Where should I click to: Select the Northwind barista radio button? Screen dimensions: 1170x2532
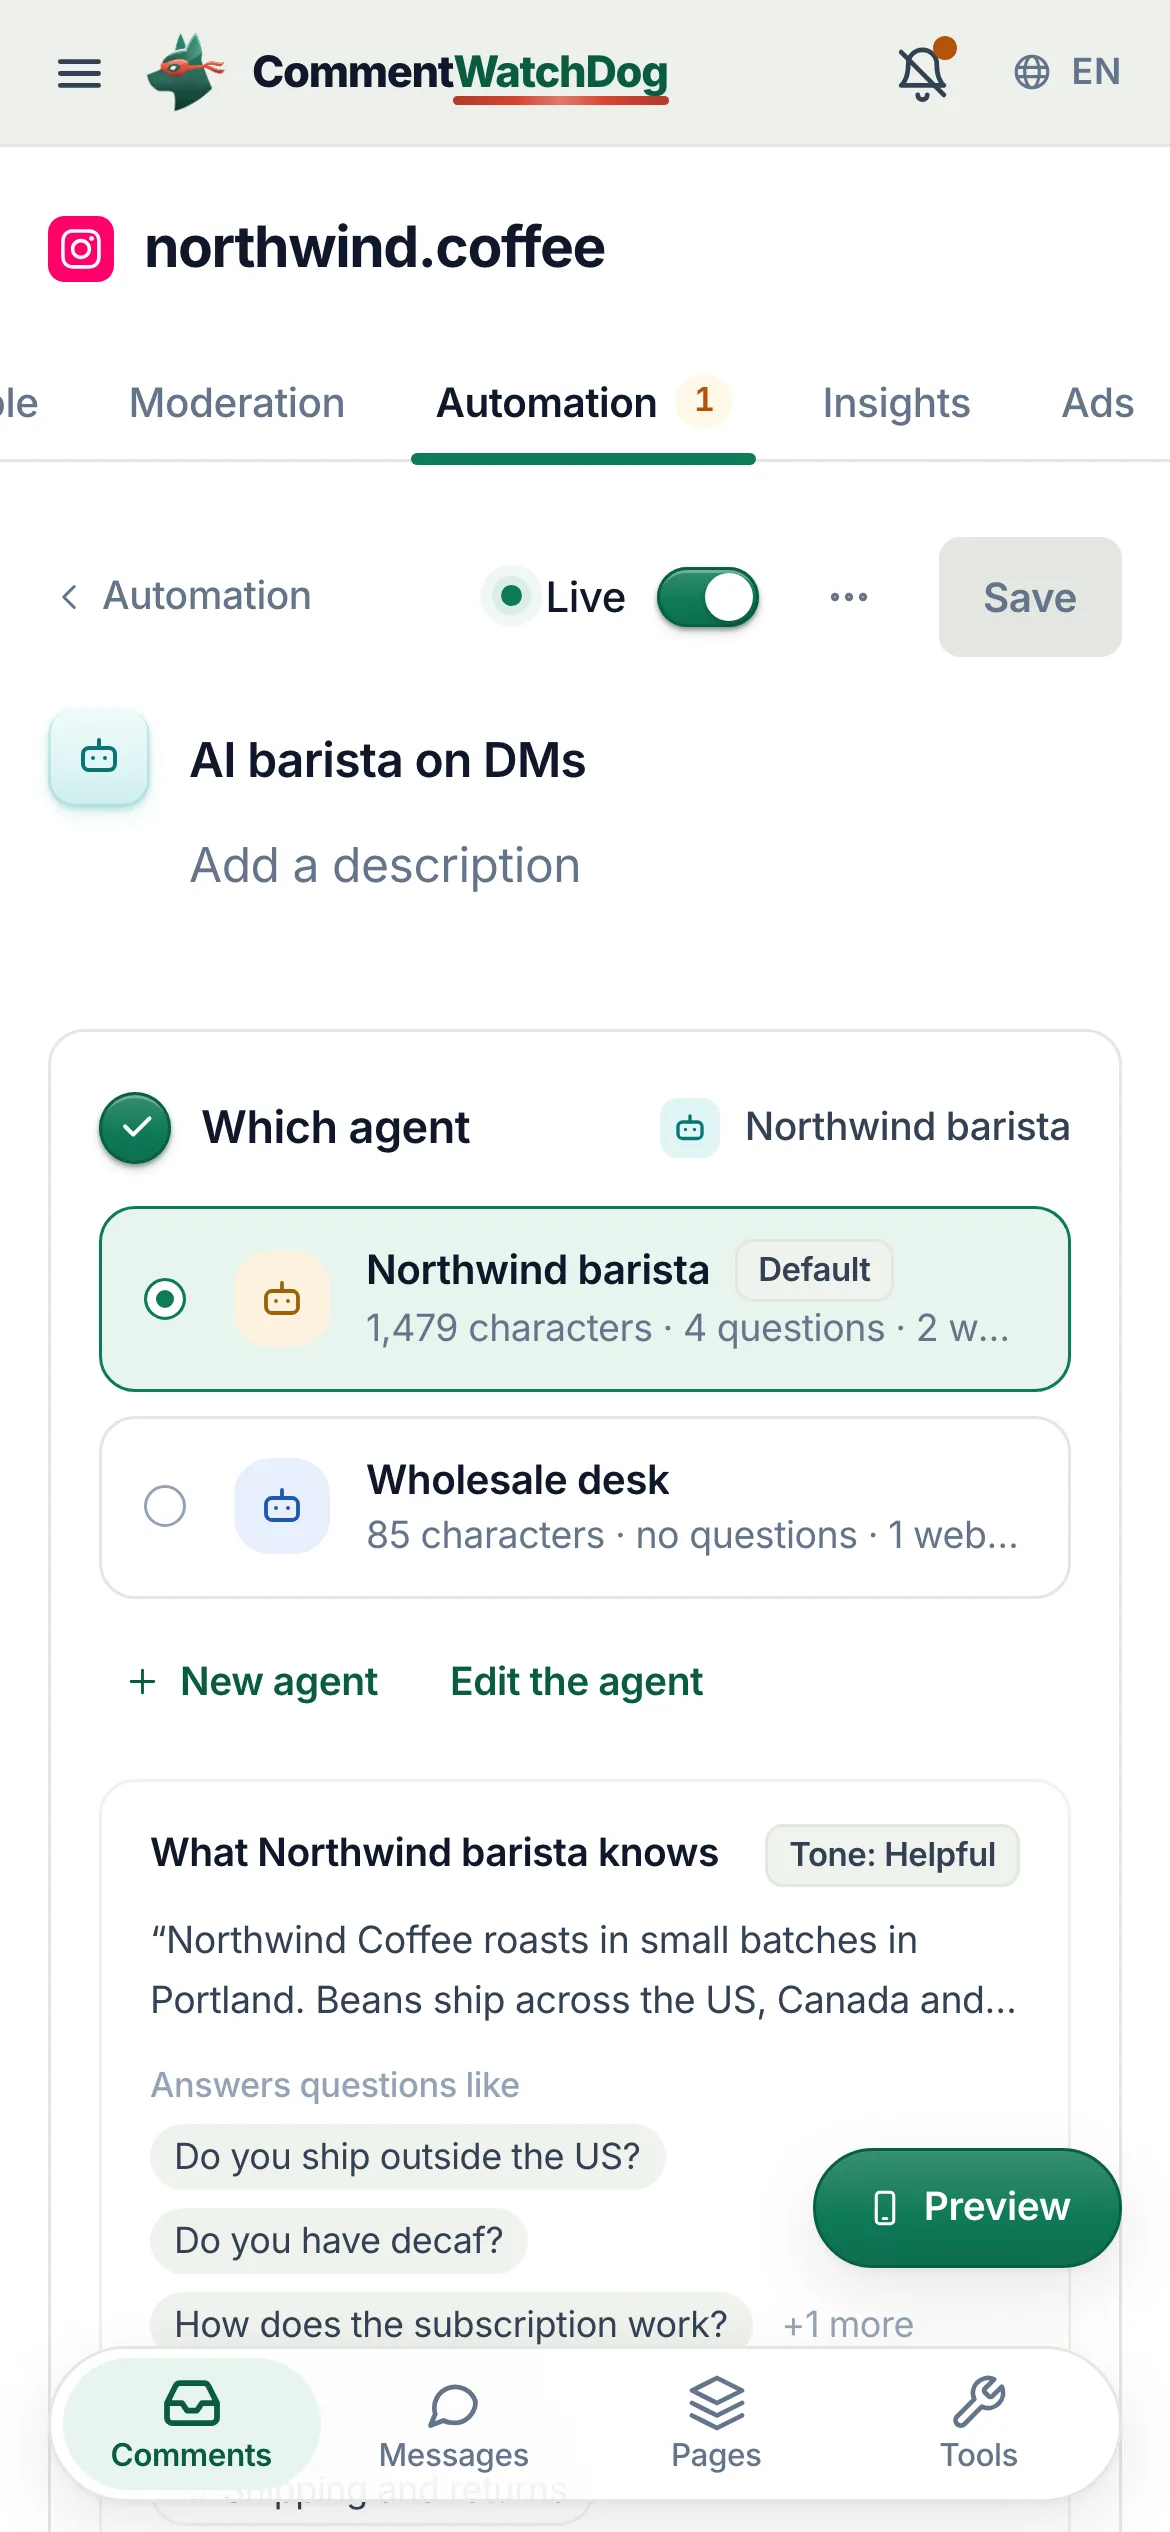pos(165,1299)
